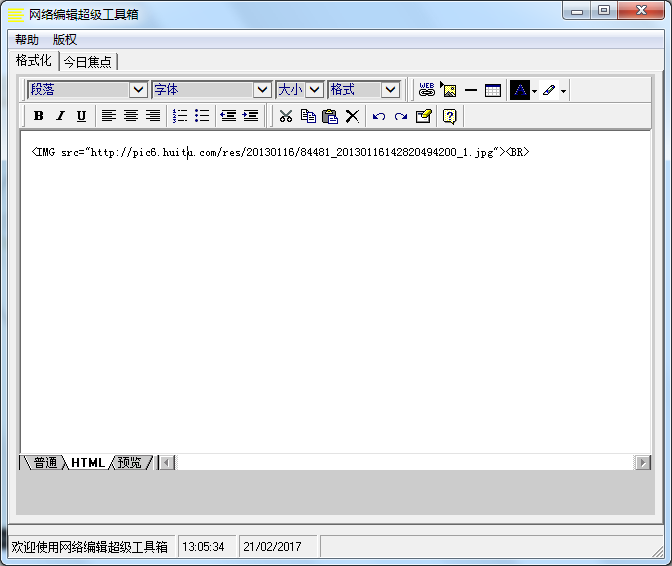Viewport: 672px width, 566px height.
Task: Center align the text
Action: pyautogui.click(x=131, y=116)
